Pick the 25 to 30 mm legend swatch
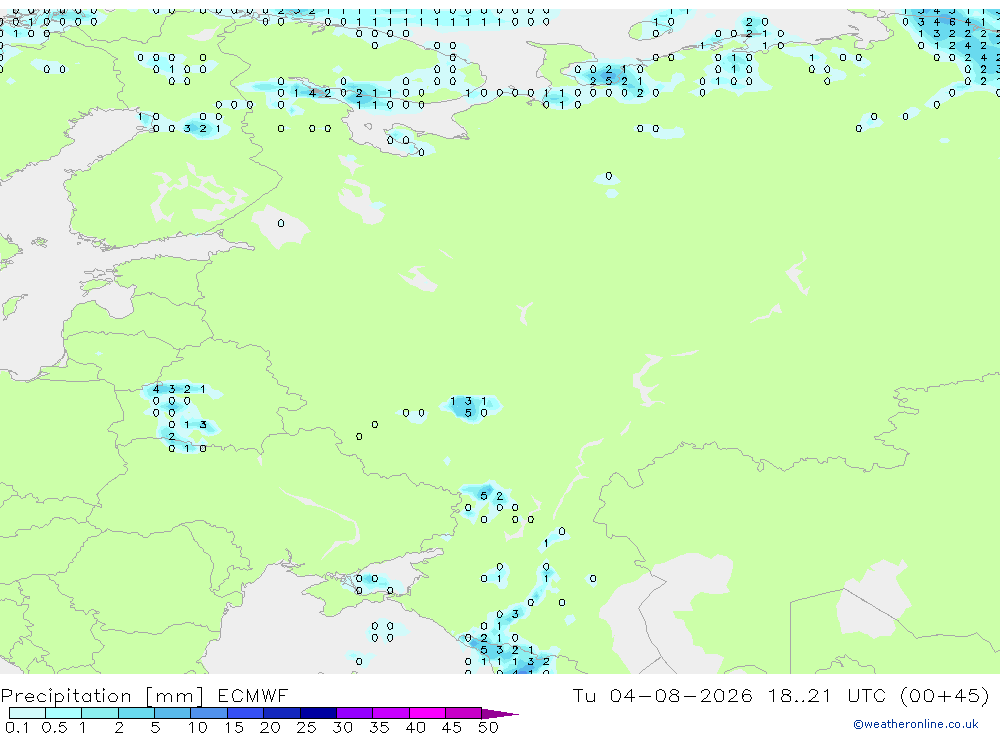The height and width of the screenshot is (733, 1000). click(x=319, y=713)
